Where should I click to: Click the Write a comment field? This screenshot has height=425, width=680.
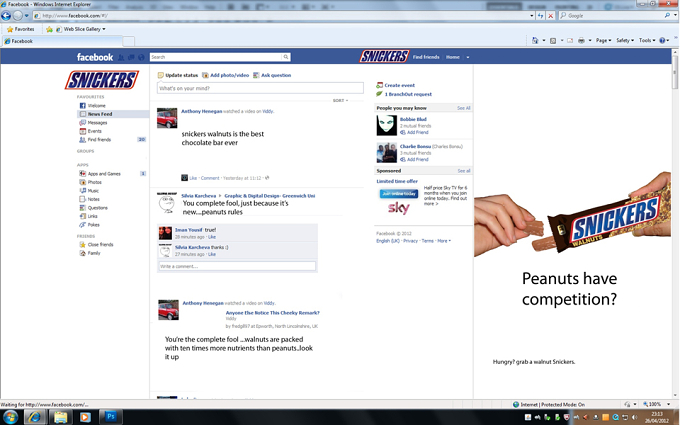point(237,266)
